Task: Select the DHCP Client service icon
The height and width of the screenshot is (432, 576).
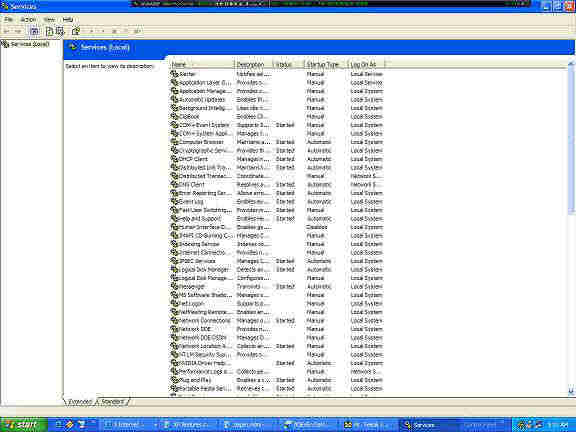Action: (x=174, y=159)
